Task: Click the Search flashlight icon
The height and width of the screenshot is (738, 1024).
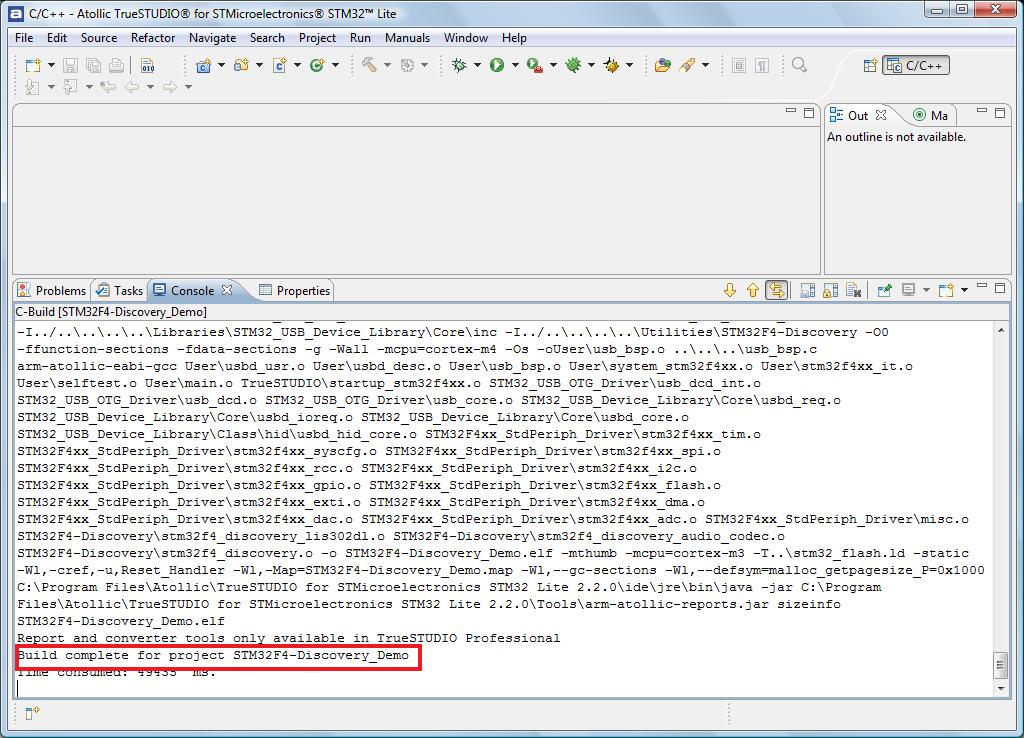Action: click(687, 65)
